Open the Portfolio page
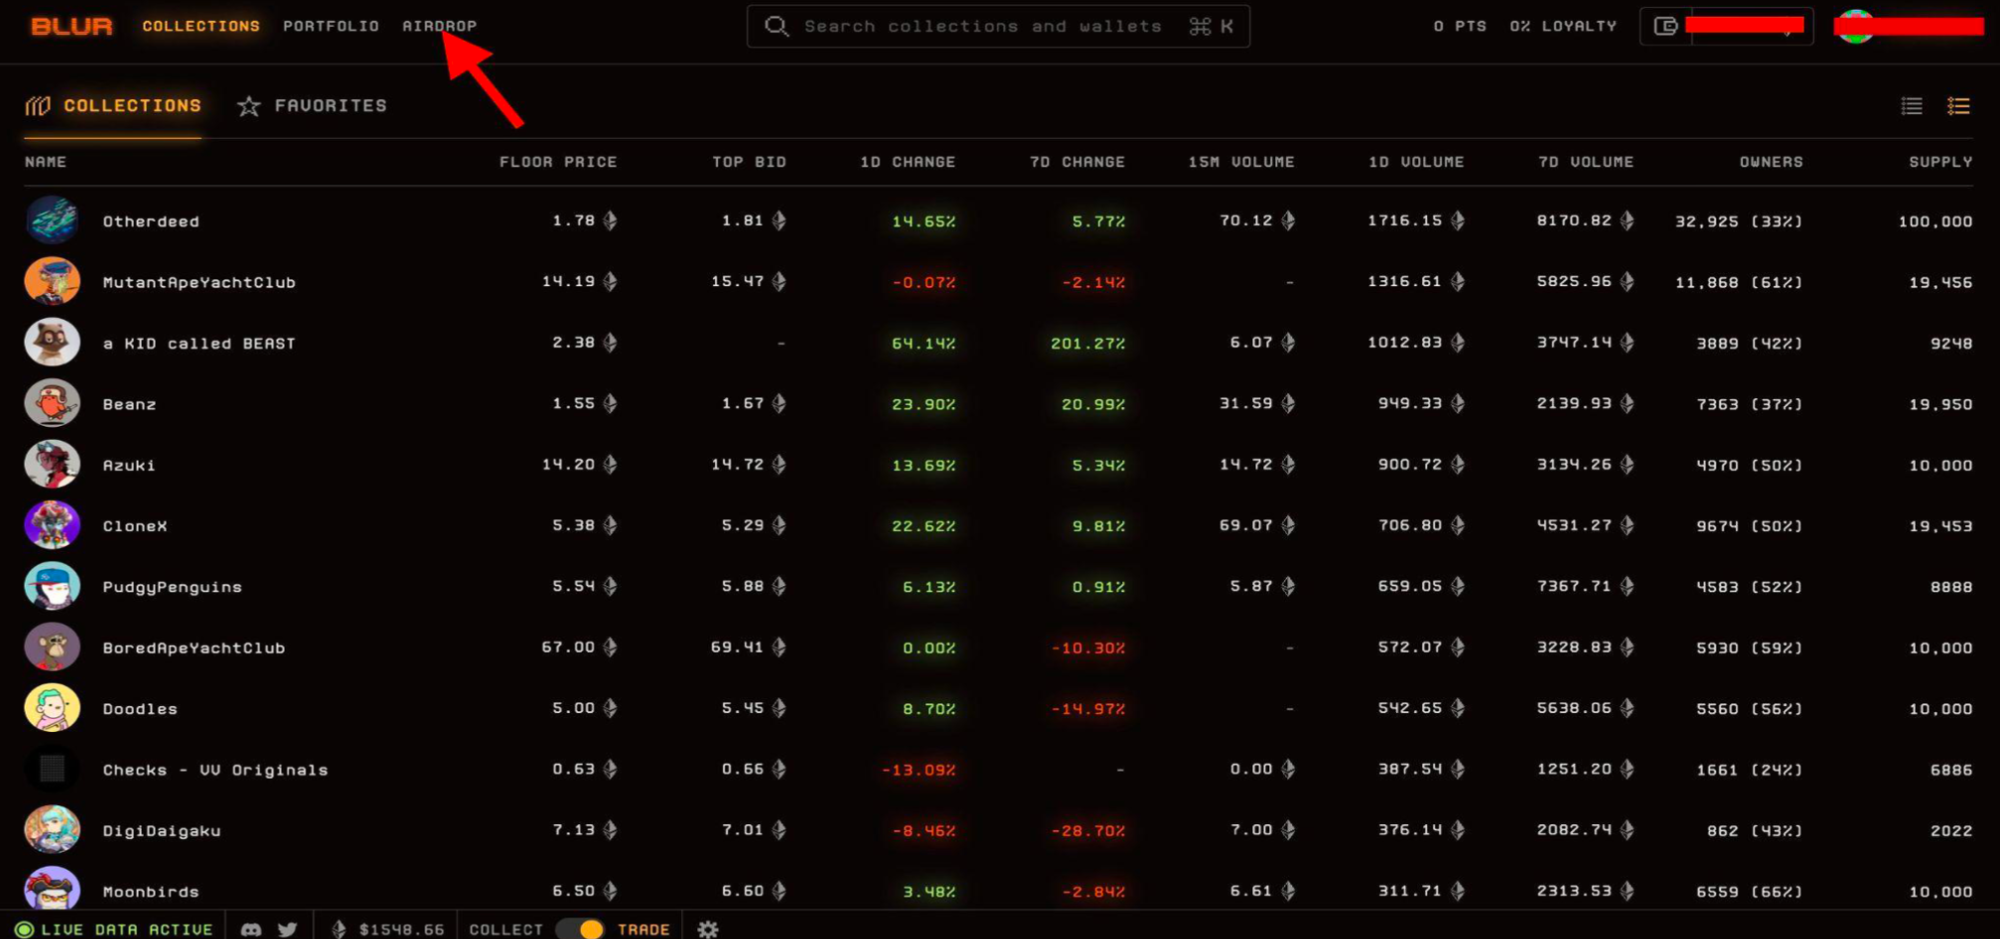2000x939 pixels. (x=331, y=26)
